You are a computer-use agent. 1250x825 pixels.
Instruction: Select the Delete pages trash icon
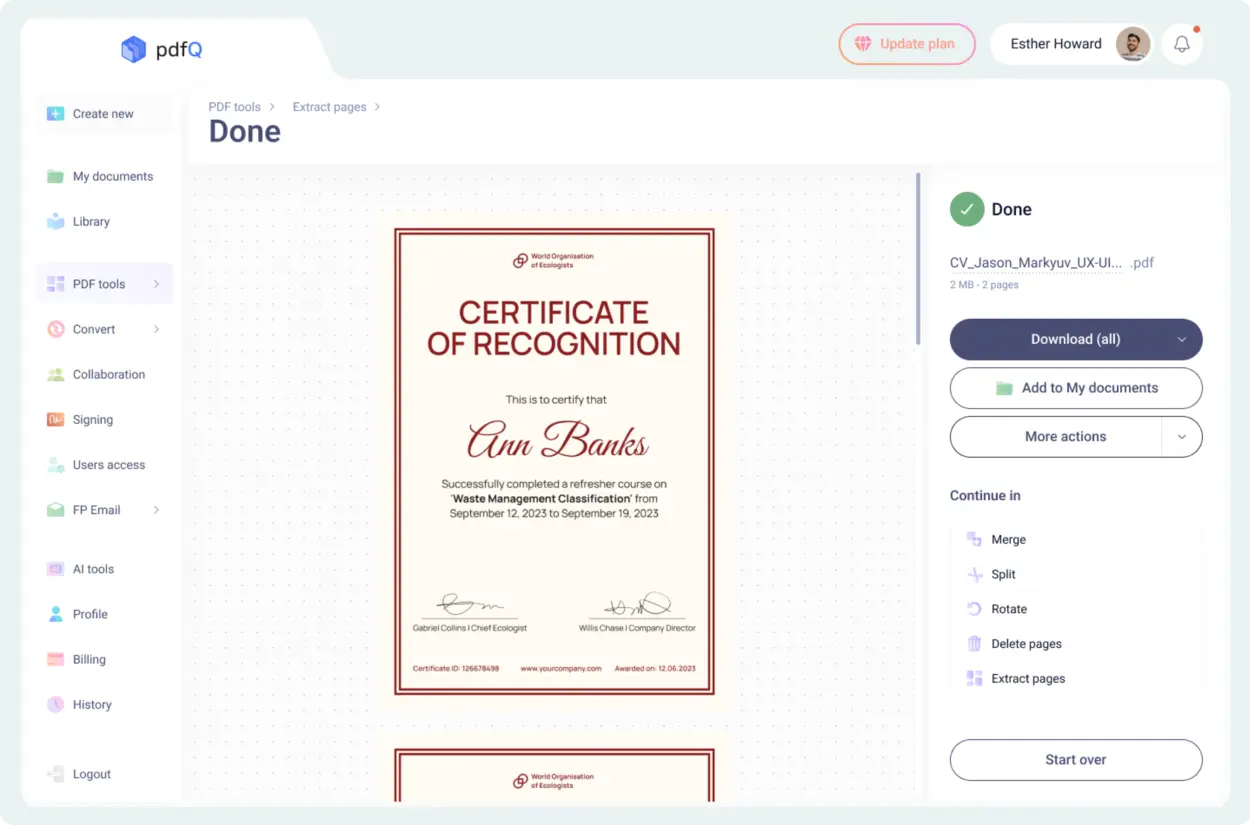pos(974,644)
